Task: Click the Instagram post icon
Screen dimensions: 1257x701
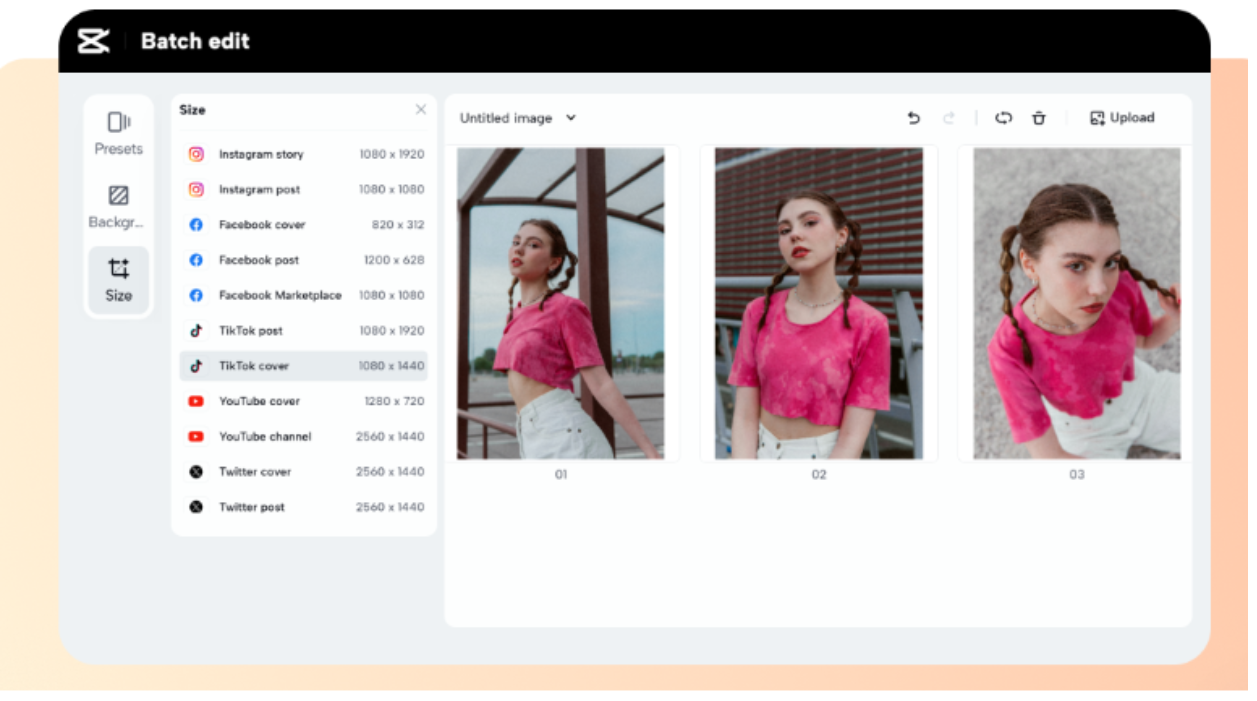Action: (196, 189)
